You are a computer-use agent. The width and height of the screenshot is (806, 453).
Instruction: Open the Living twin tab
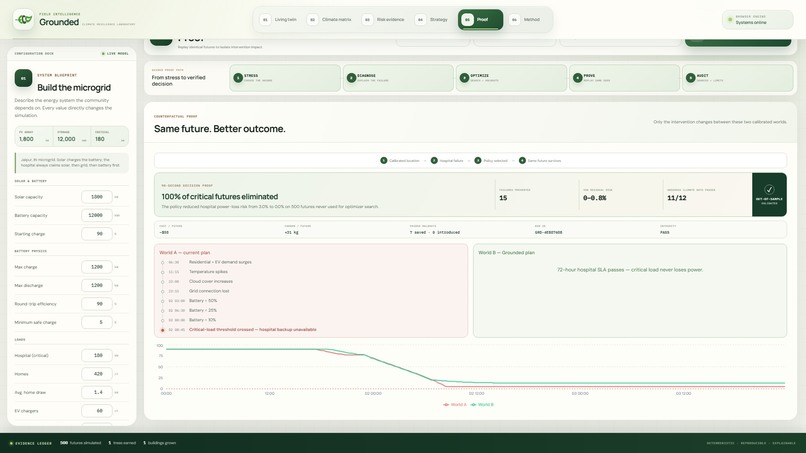click(279, 20)
